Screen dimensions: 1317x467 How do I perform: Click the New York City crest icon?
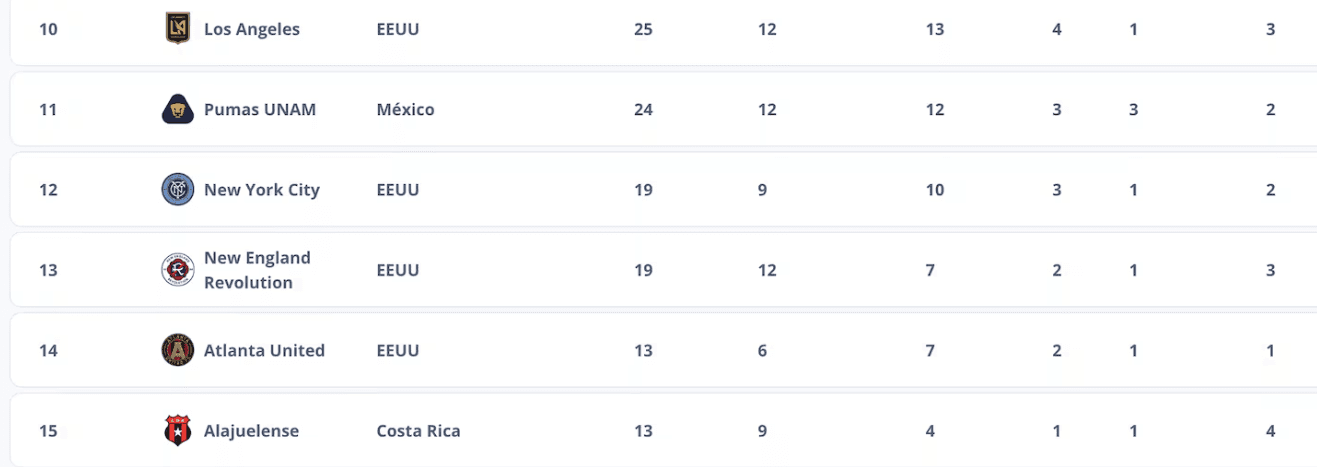point(177,190)
